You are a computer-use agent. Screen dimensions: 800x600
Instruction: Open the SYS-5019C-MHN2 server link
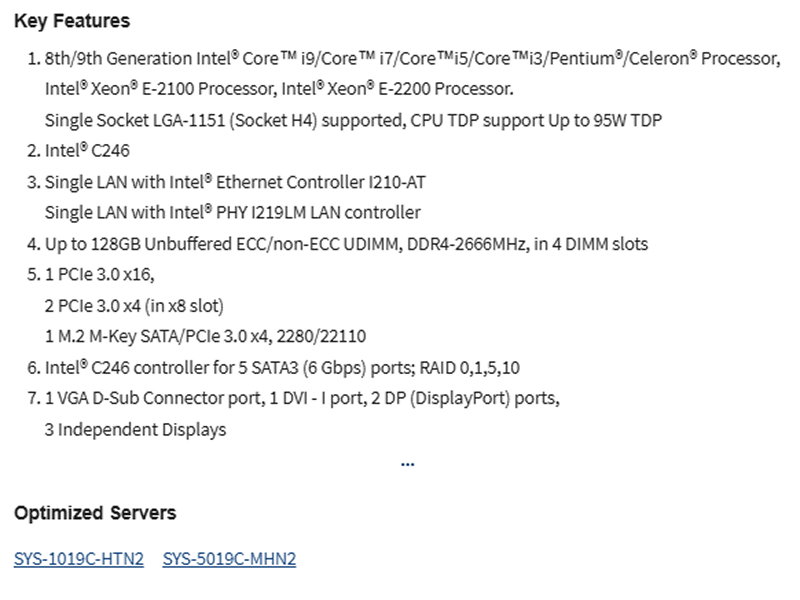(x=229, y=559)
